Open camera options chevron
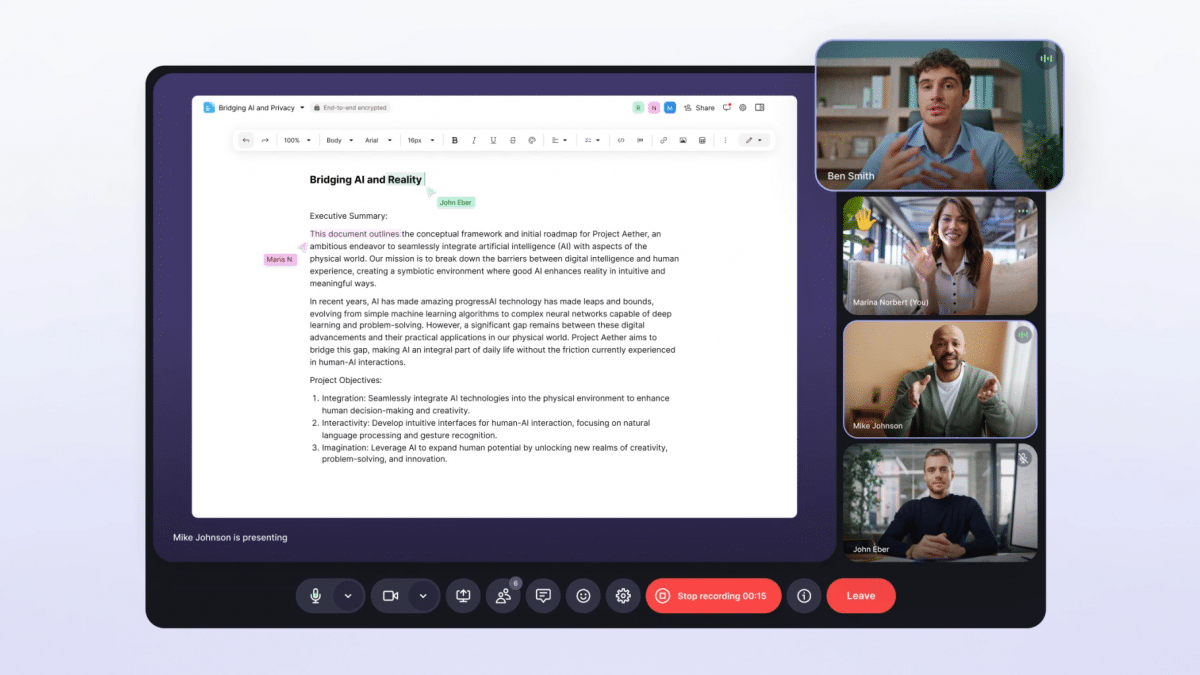 click(423, 596)
